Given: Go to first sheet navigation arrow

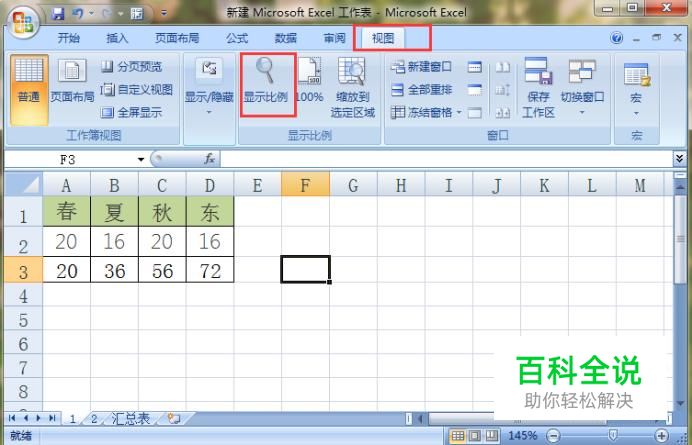Looking at the screenshot, I should point(12,418).
